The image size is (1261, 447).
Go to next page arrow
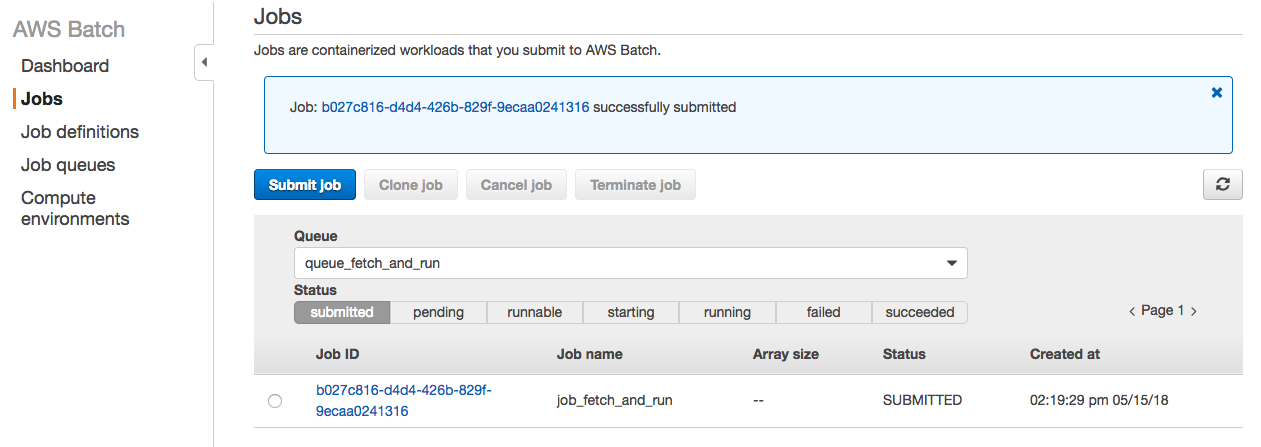(x=1194, y=312)
